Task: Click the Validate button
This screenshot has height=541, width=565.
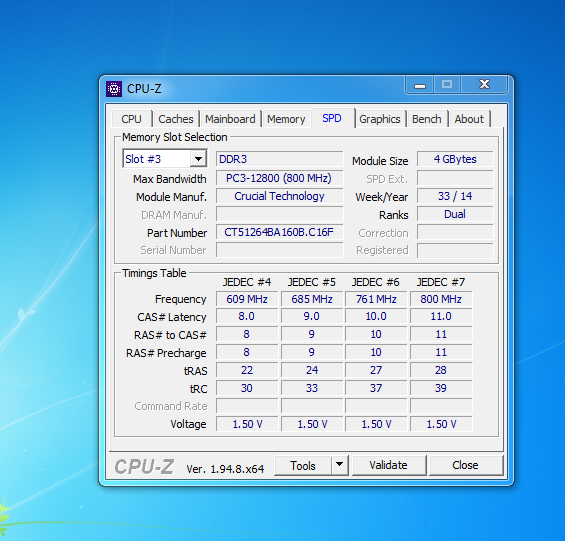Action: pyautogui.click(x=388, y=465)
